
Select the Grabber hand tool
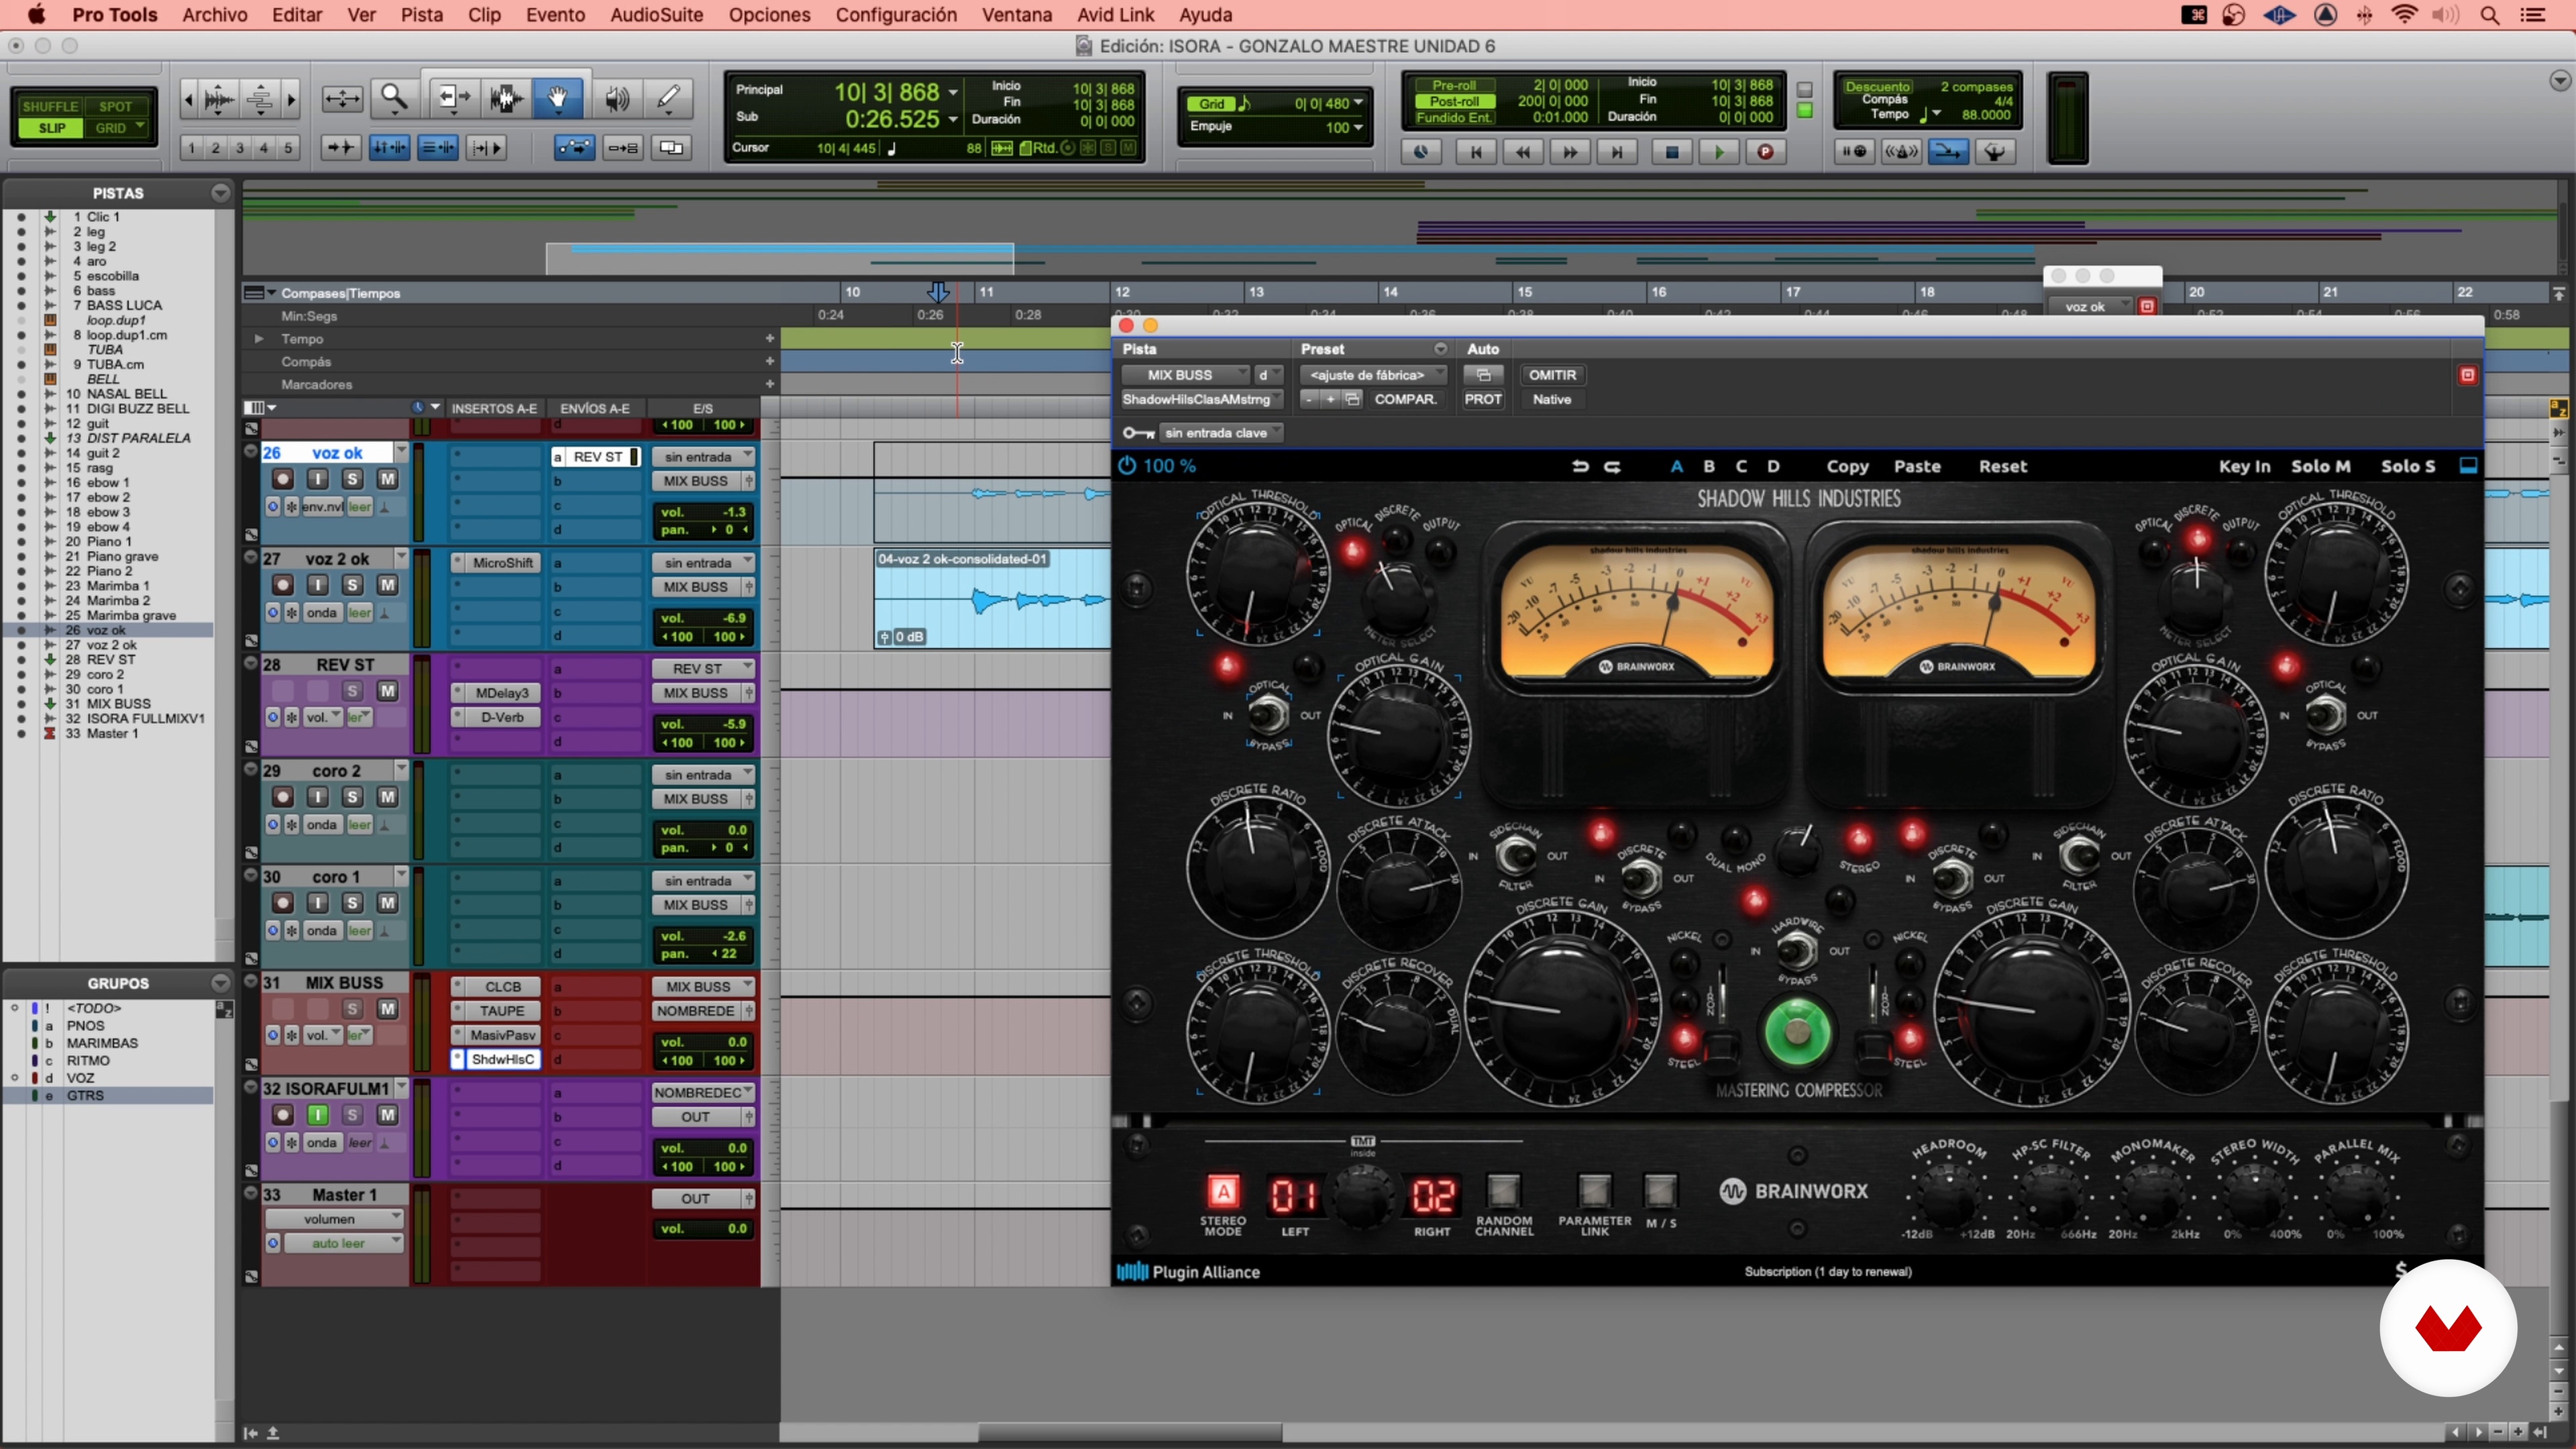pos(559,98)
